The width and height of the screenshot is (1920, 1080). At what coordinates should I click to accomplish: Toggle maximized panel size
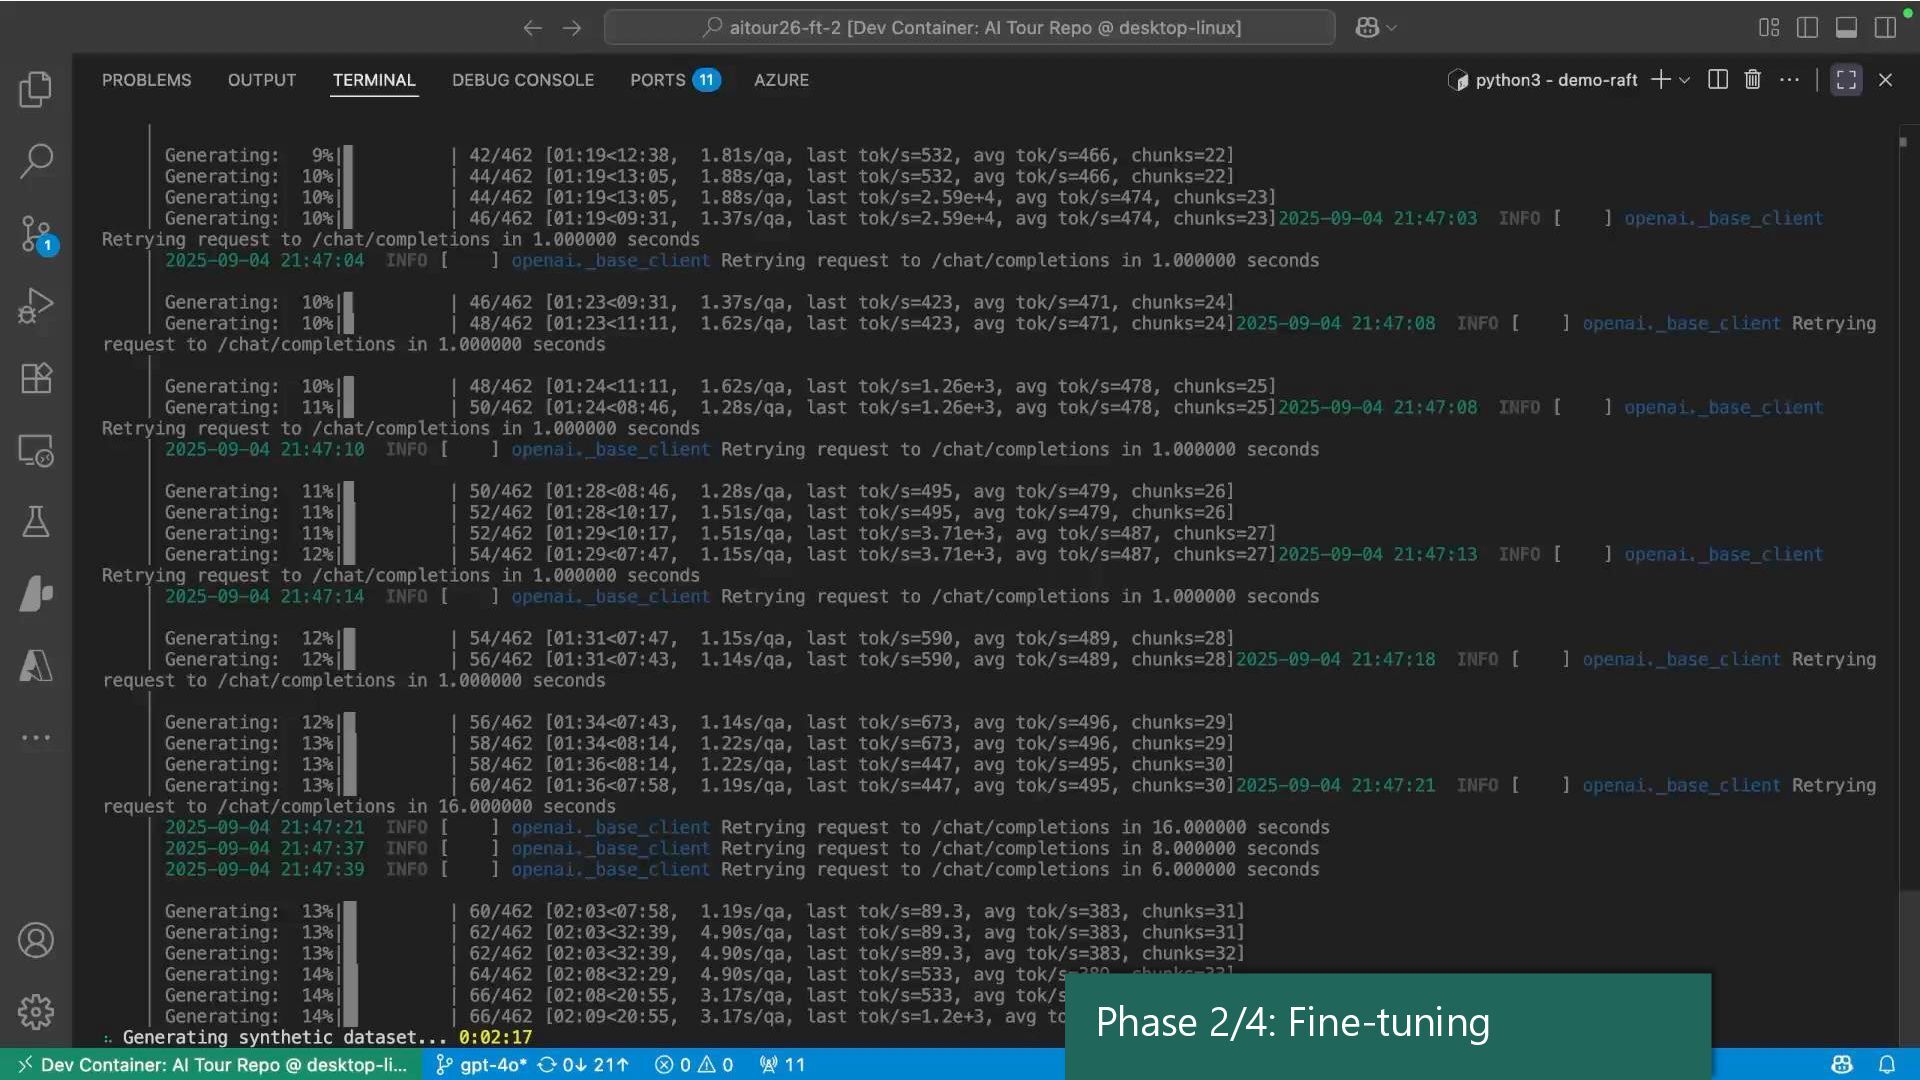point(1846,80)
